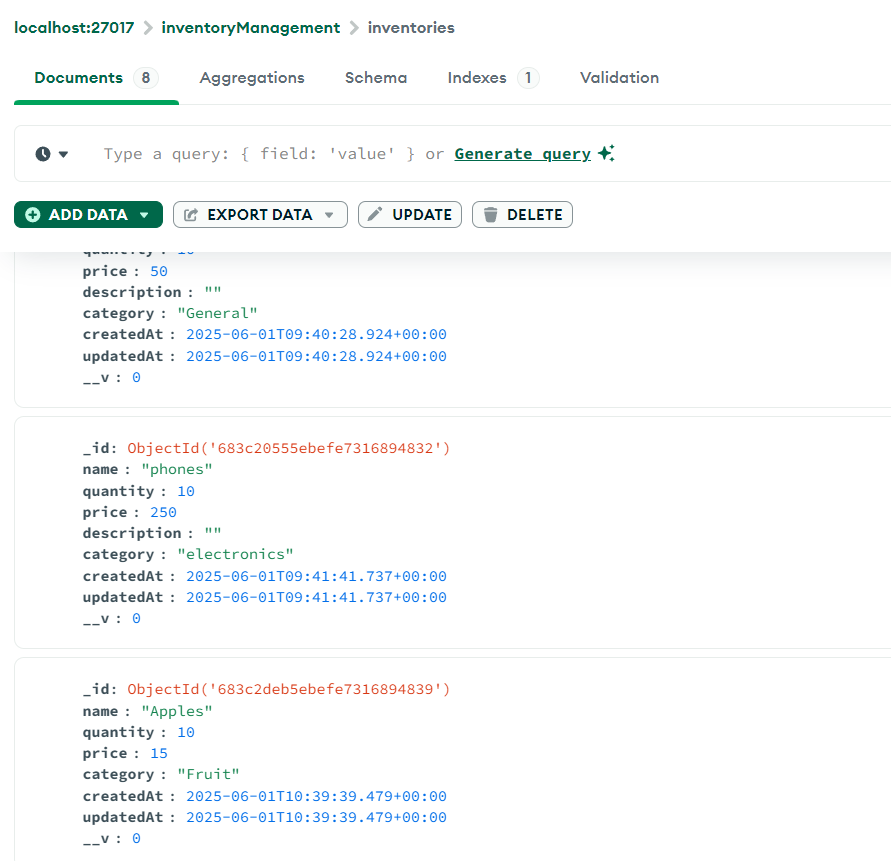
Task: Click the sparkle icon beside Generate query
Action: 606,154
